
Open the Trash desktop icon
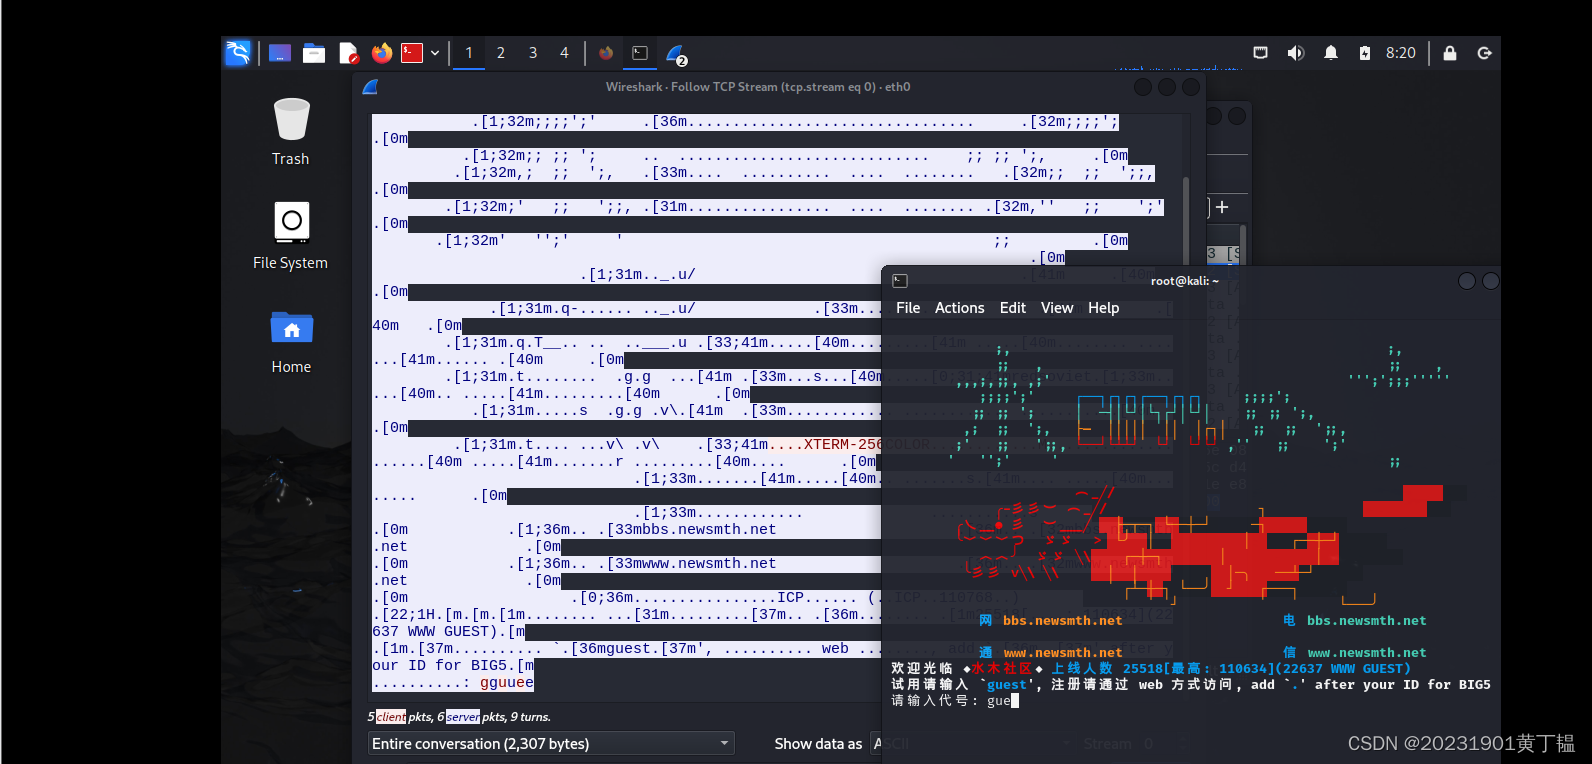click(291, 131)
